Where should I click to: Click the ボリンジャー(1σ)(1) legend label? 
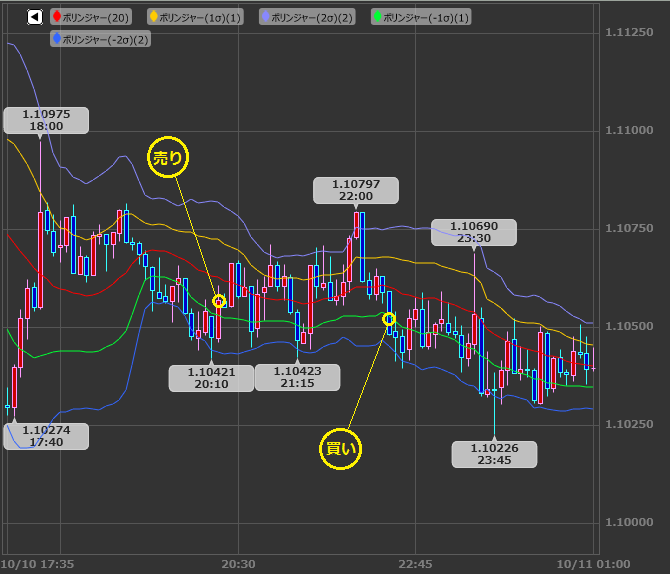pyautogui.click(x=195, y=17)
